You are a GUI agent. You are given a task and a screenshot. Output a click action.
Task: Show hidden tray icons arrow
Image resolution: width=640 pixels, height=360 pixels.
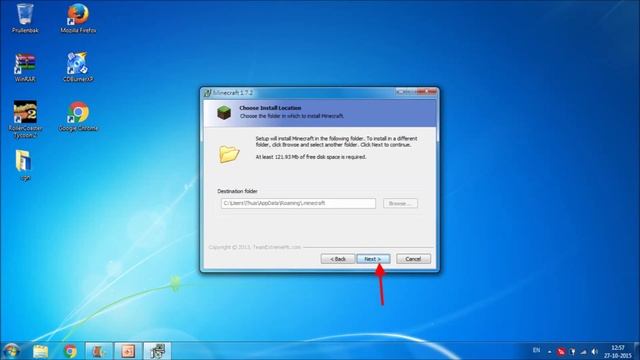[549, 351]
